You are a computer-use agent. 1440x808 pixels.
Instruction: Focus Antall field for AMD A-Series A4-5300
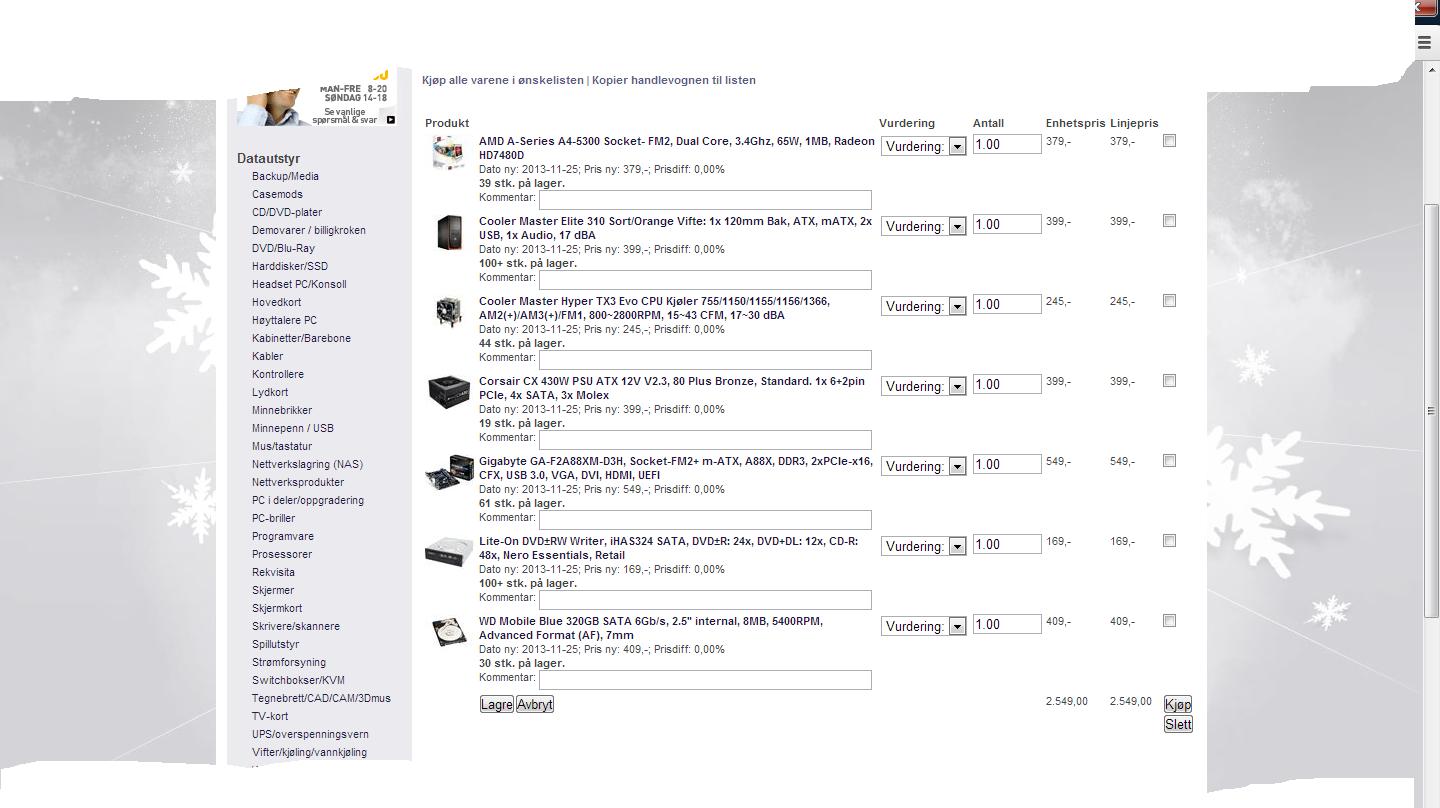(1007, 144)
